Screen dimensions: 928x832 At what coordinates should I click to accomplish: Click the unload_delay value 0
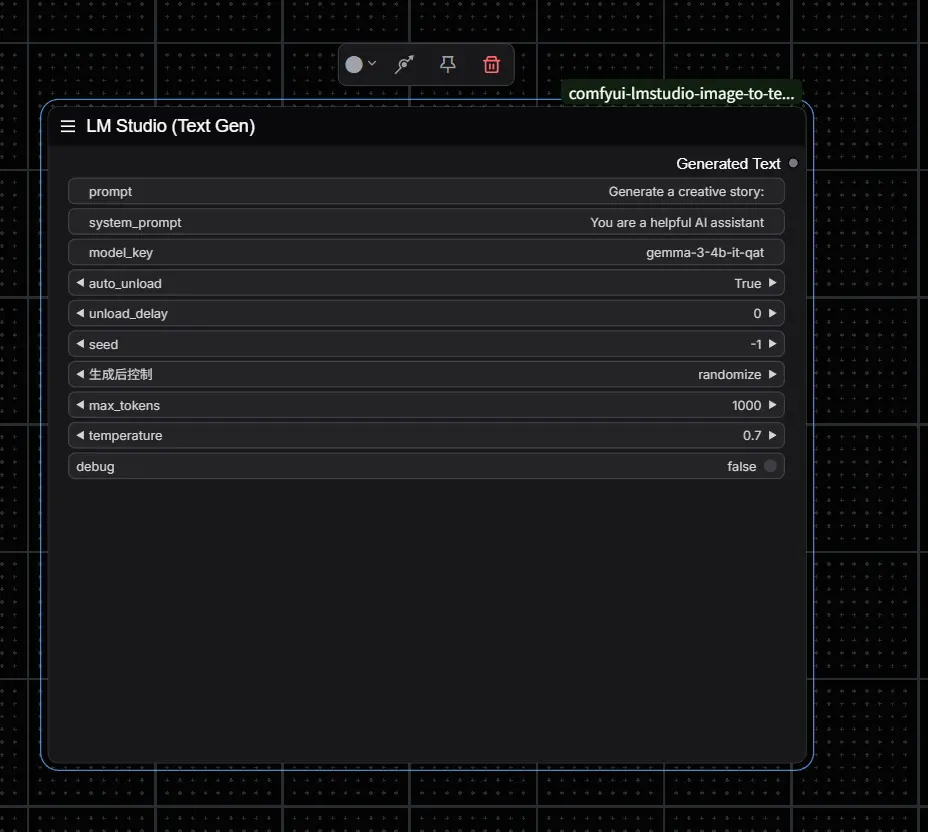coord(757,314)
